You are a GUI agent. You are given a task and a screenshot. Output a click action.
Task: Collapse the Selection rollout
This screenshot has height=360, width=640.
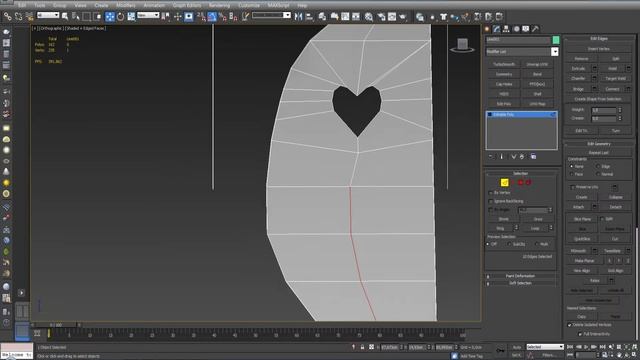coord(520,173)
